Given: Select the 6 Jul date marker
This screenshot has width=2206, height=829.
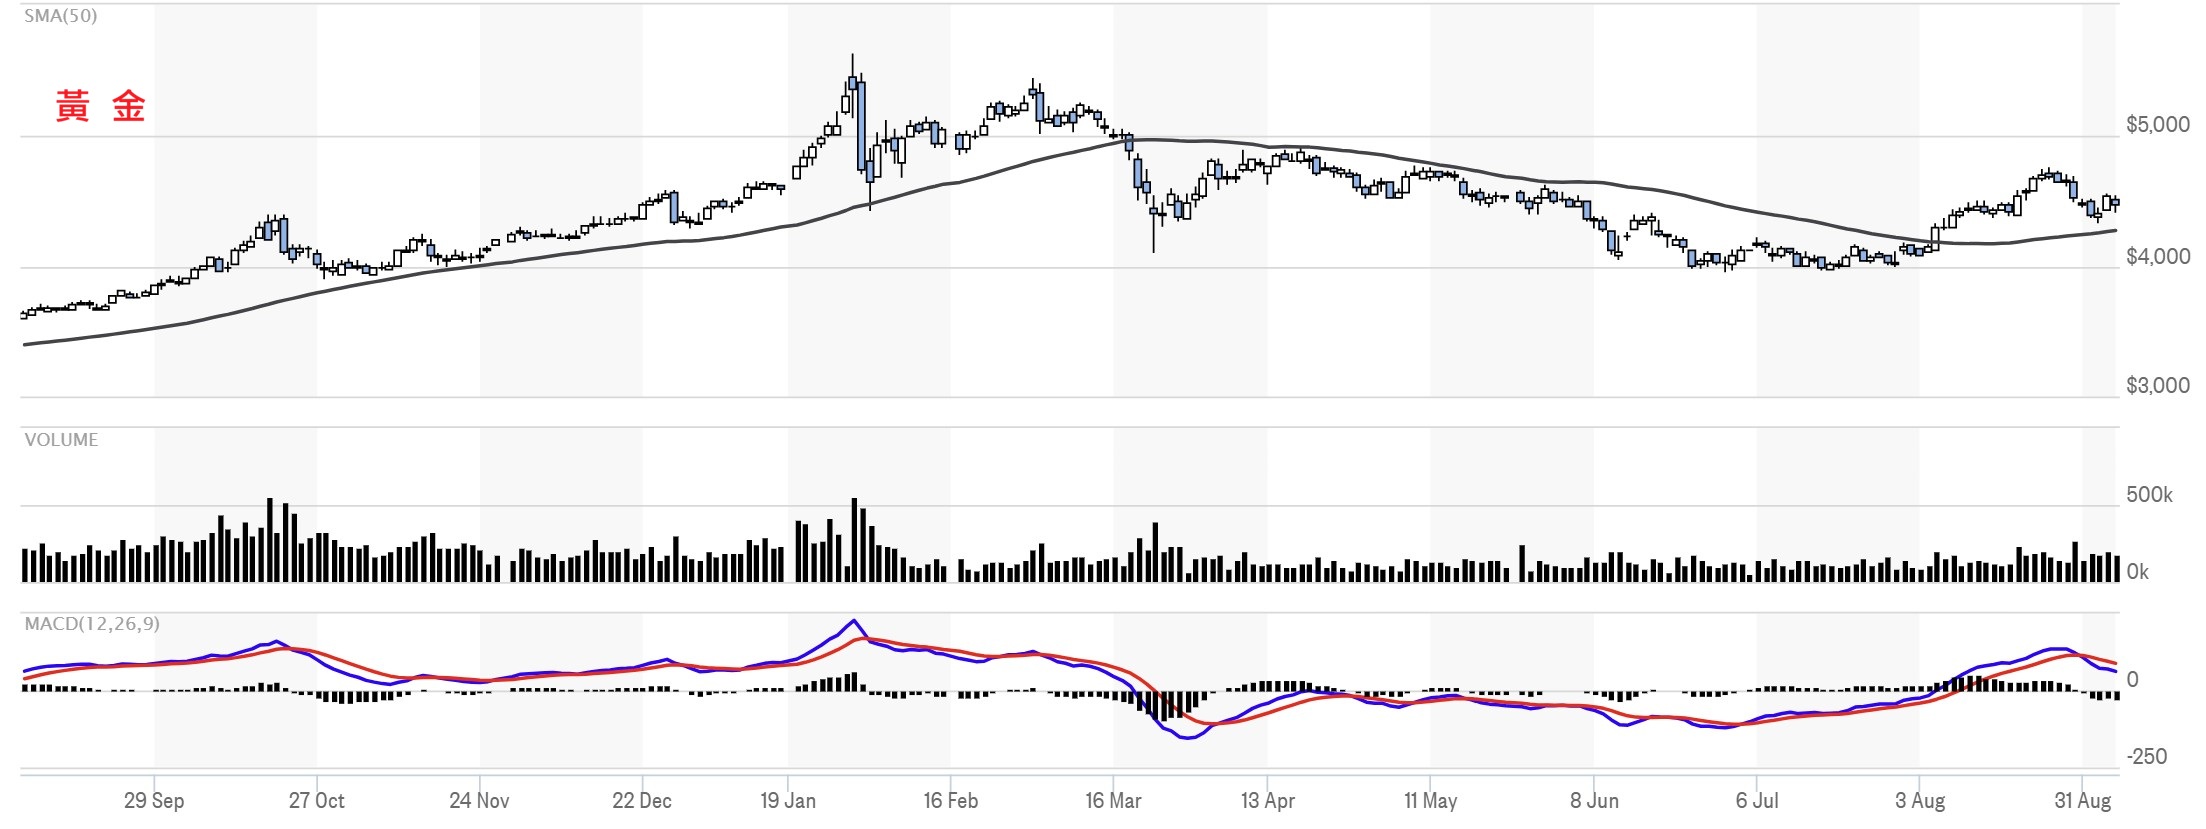Looking at the screenshot, I should (x=1757, y=801).
